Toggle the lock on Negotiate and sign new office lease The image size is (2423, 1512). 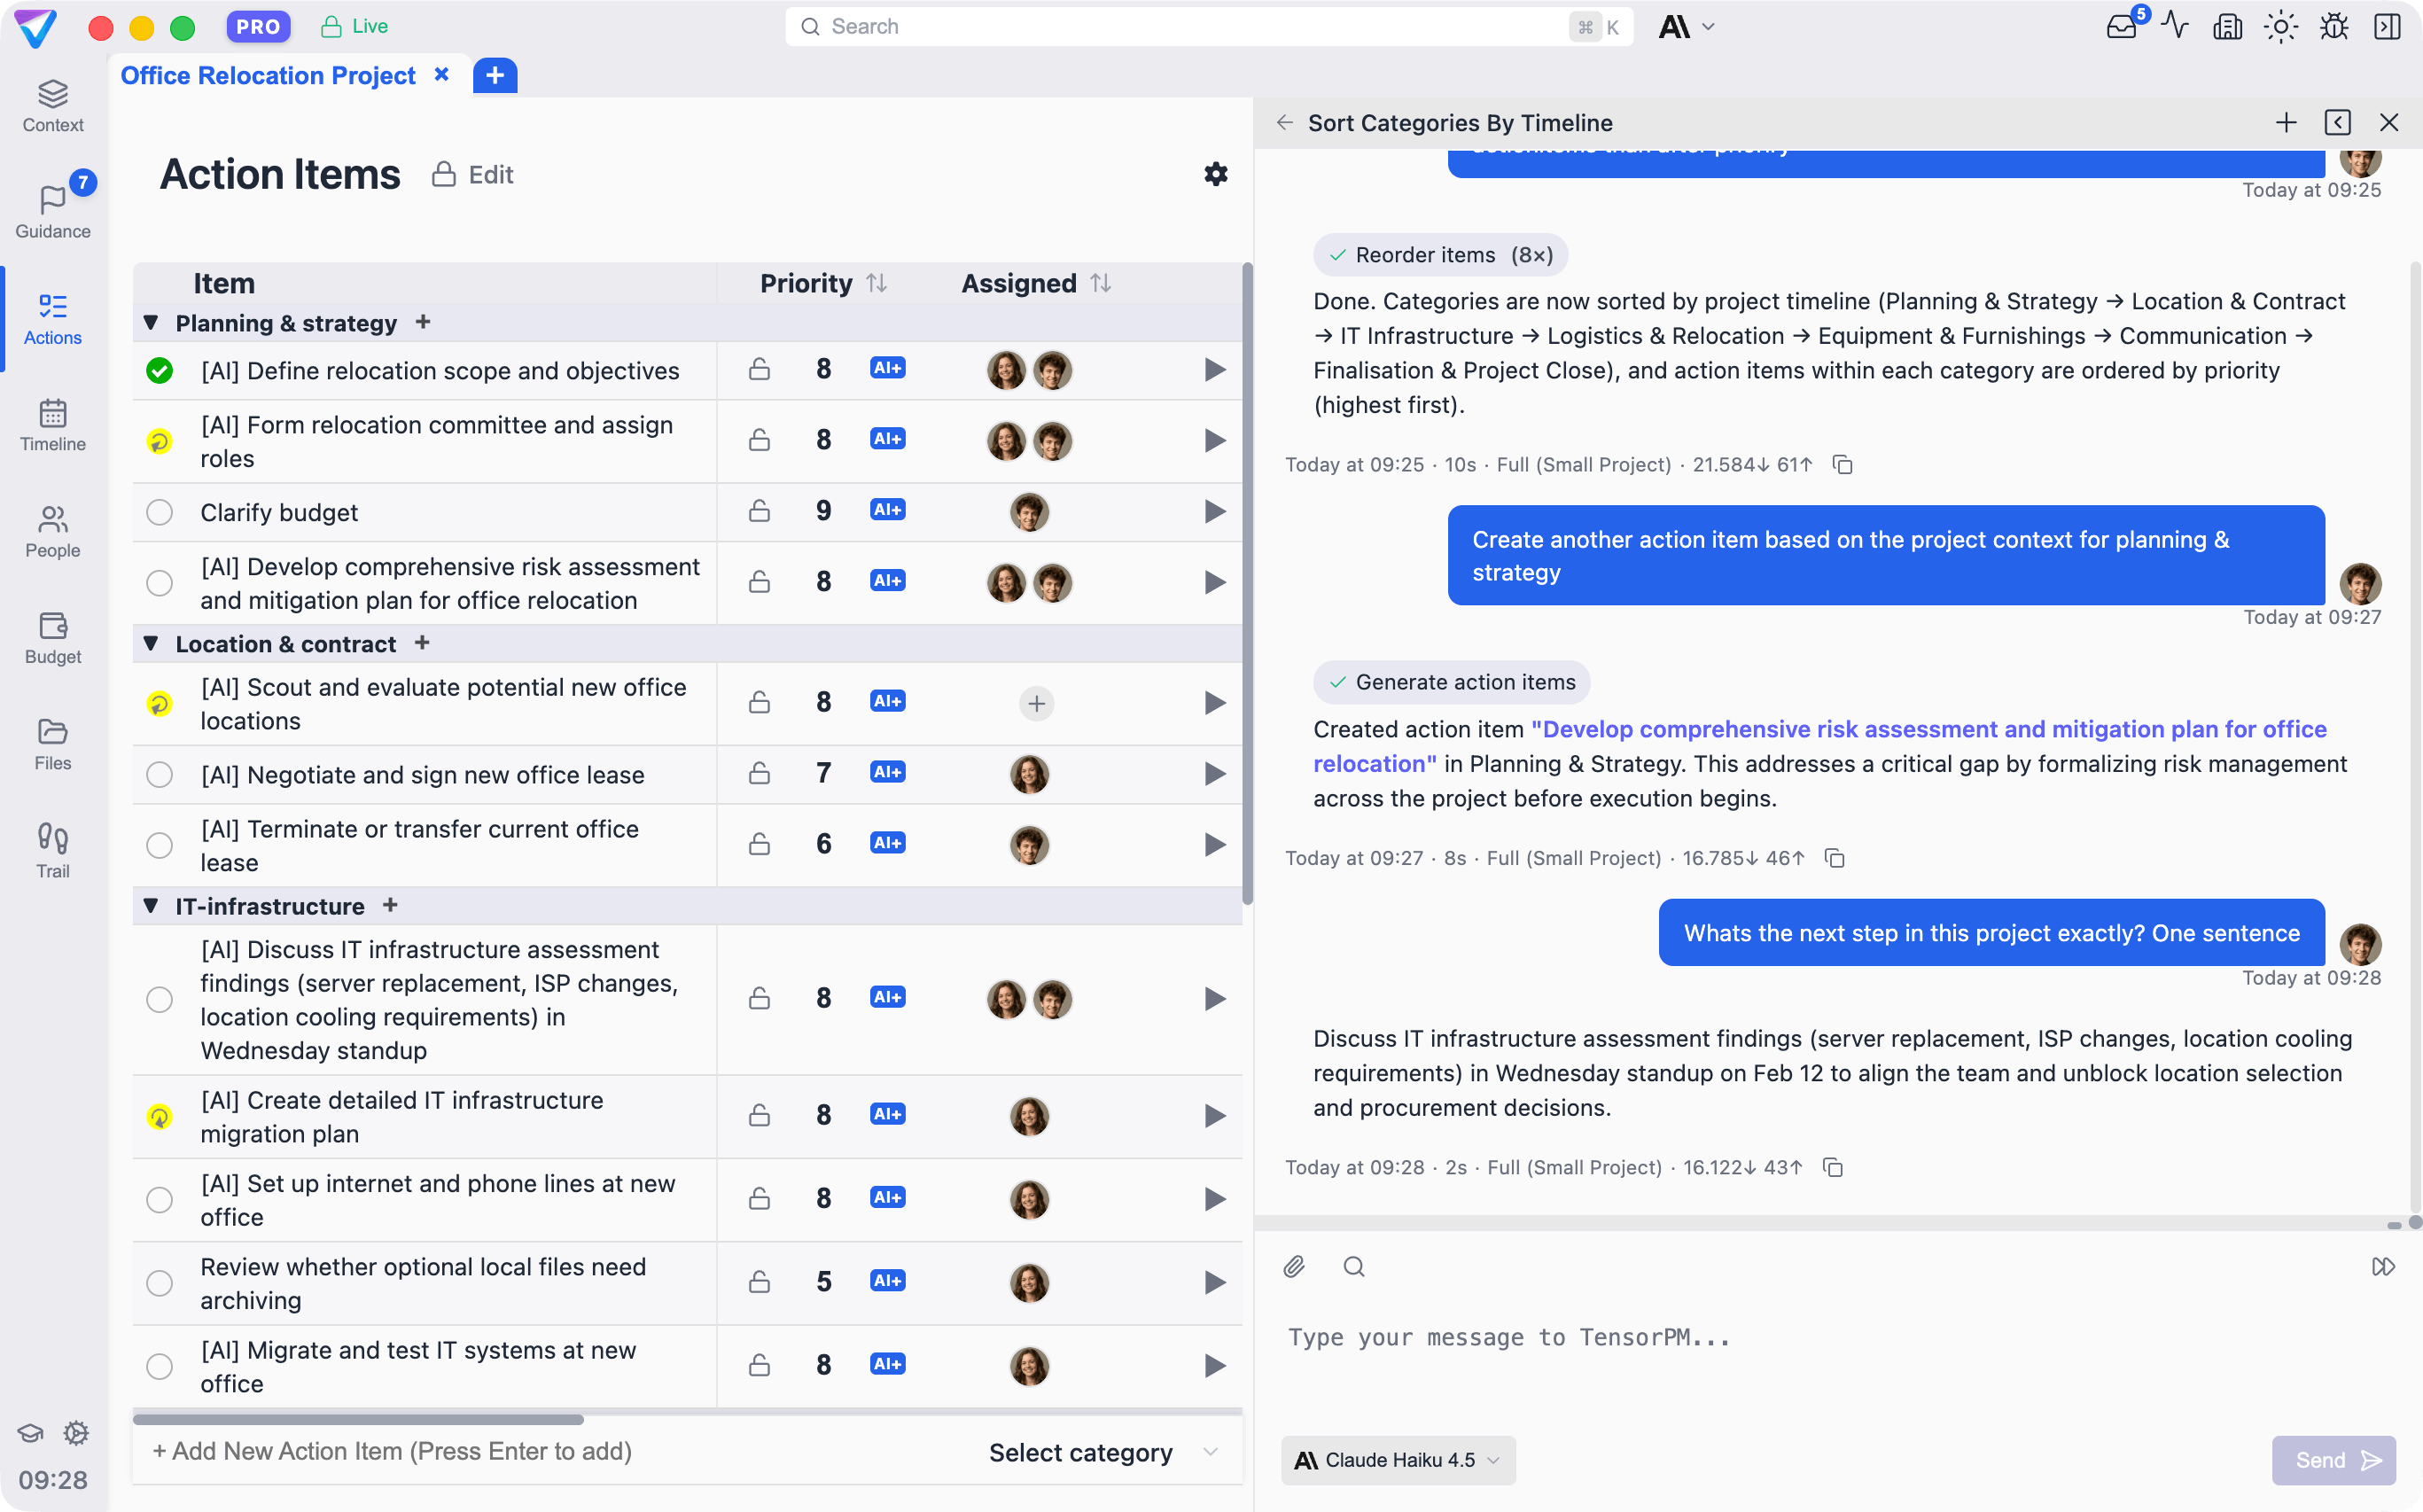[759, 773]
